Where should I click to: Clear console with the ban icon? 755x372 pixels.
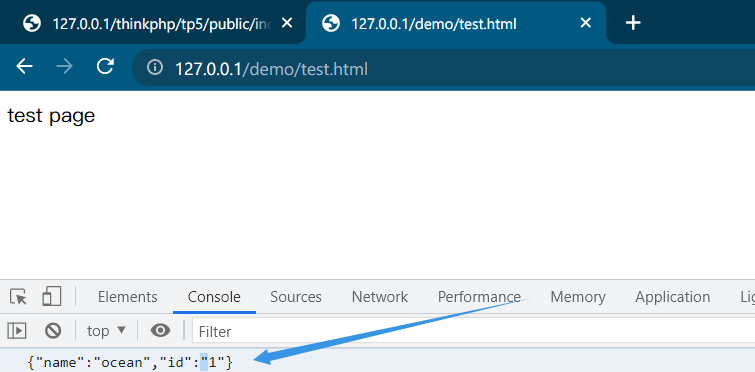[x=53, y=331]
